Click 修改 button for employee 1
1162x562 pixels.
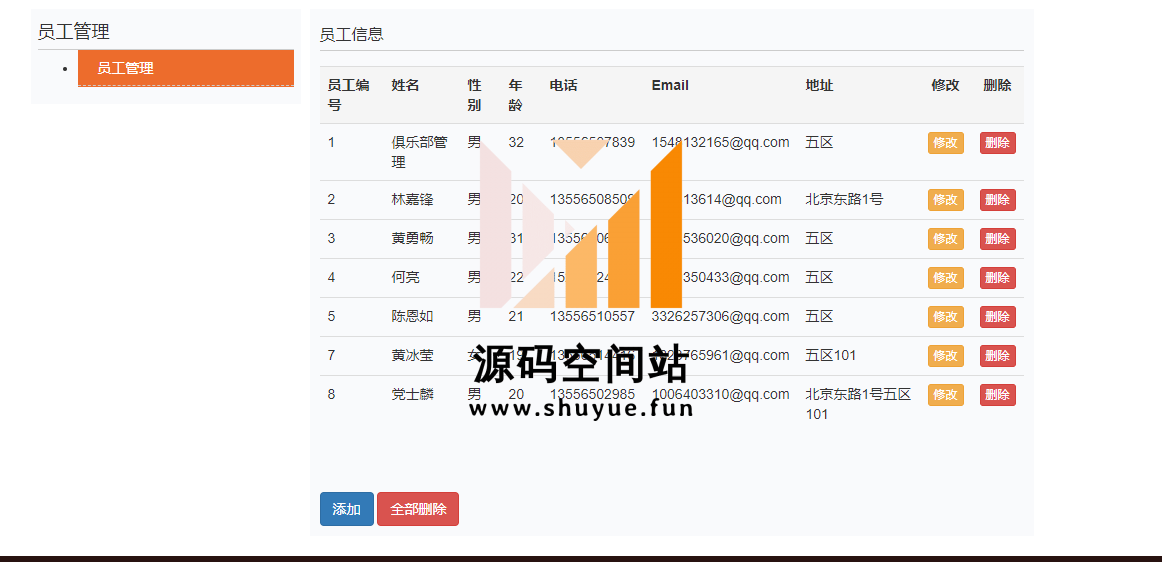point(945,143)
